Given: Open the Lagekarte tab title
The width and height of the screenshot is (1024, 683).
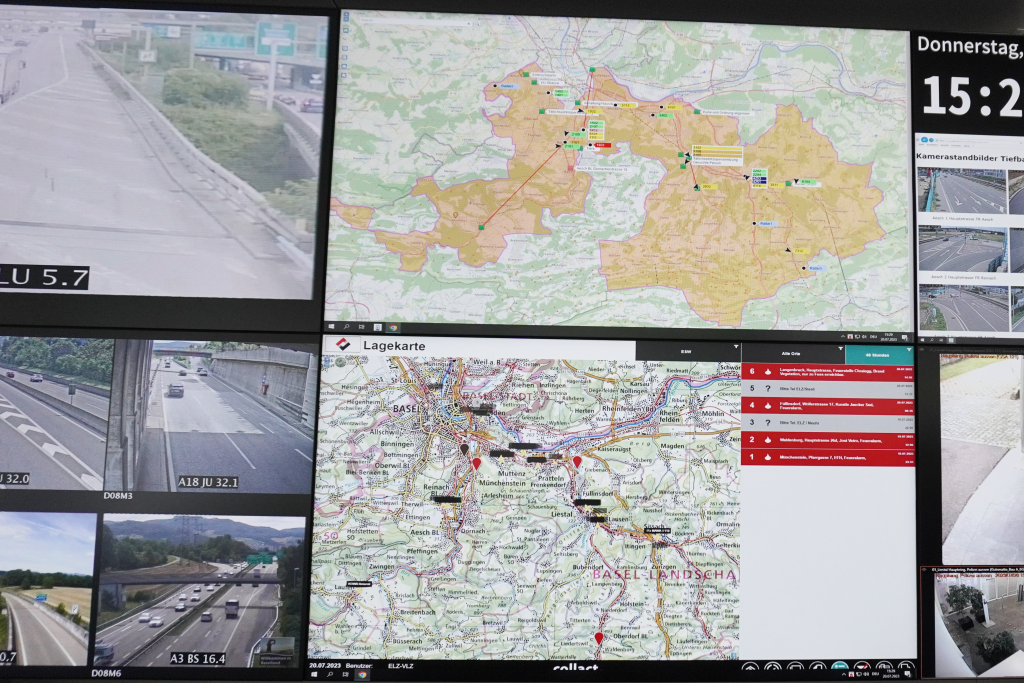Looking at the screenshot, I should (x=393, y=346).
